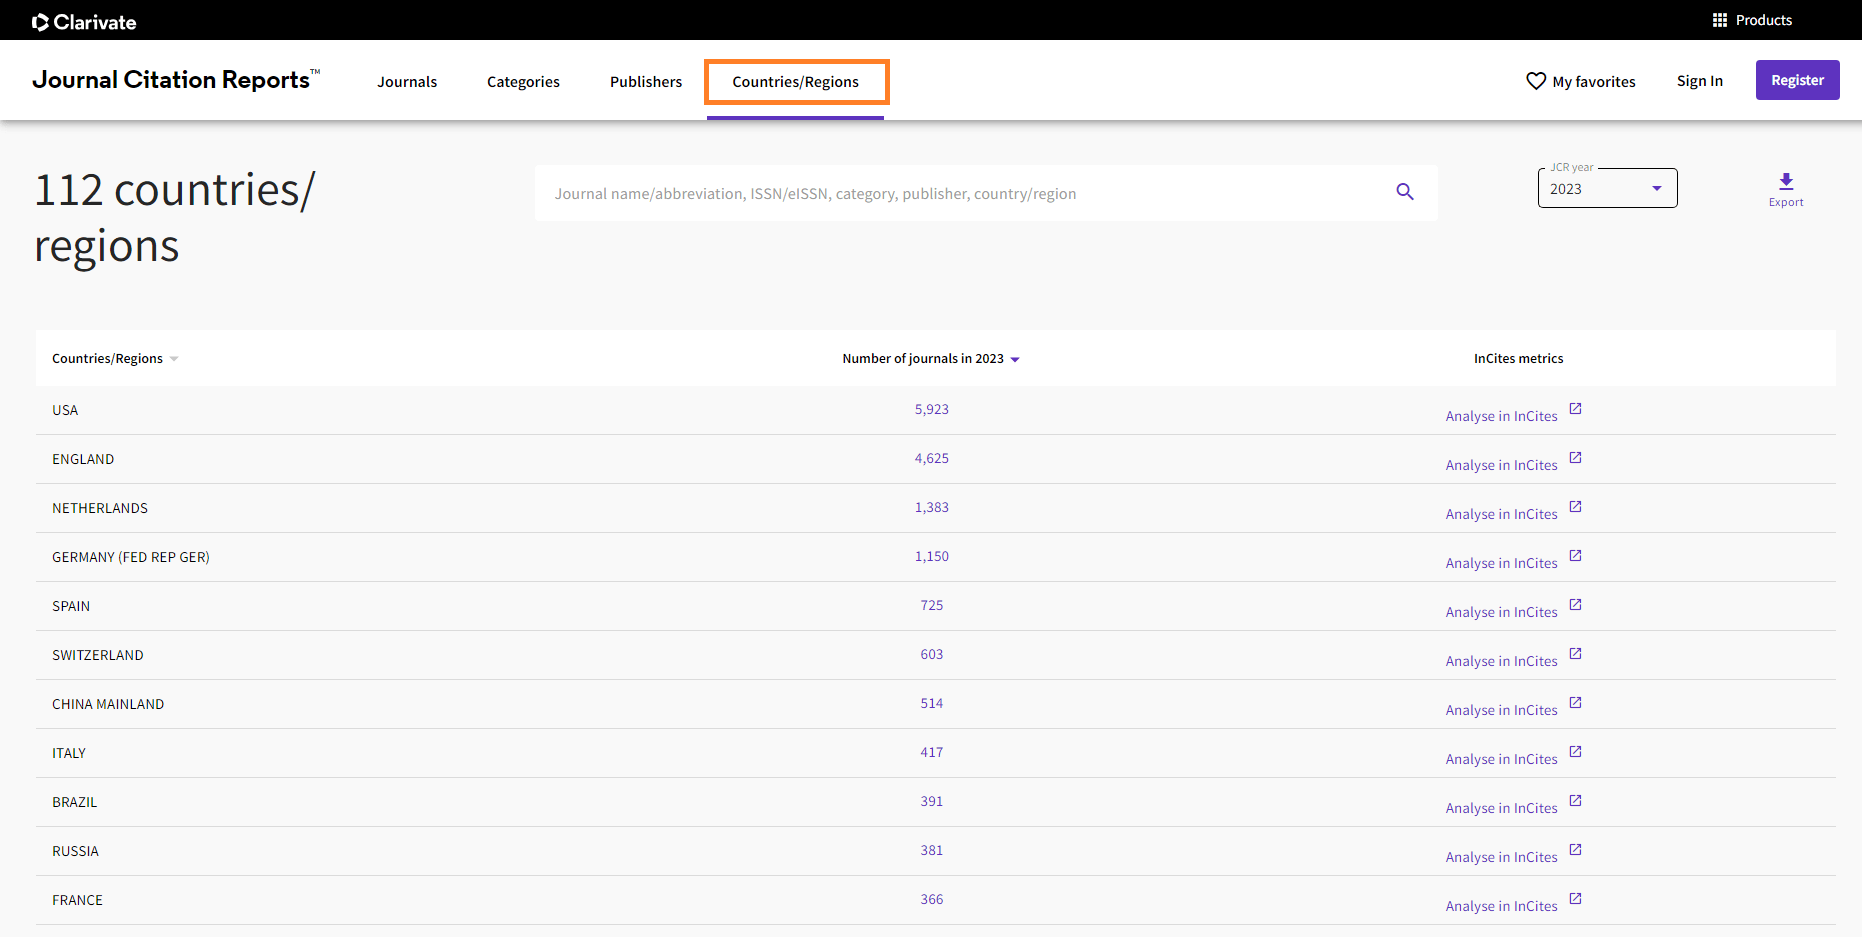
Task: Open FRANCE journal count 366
Action: click(931, 899)
